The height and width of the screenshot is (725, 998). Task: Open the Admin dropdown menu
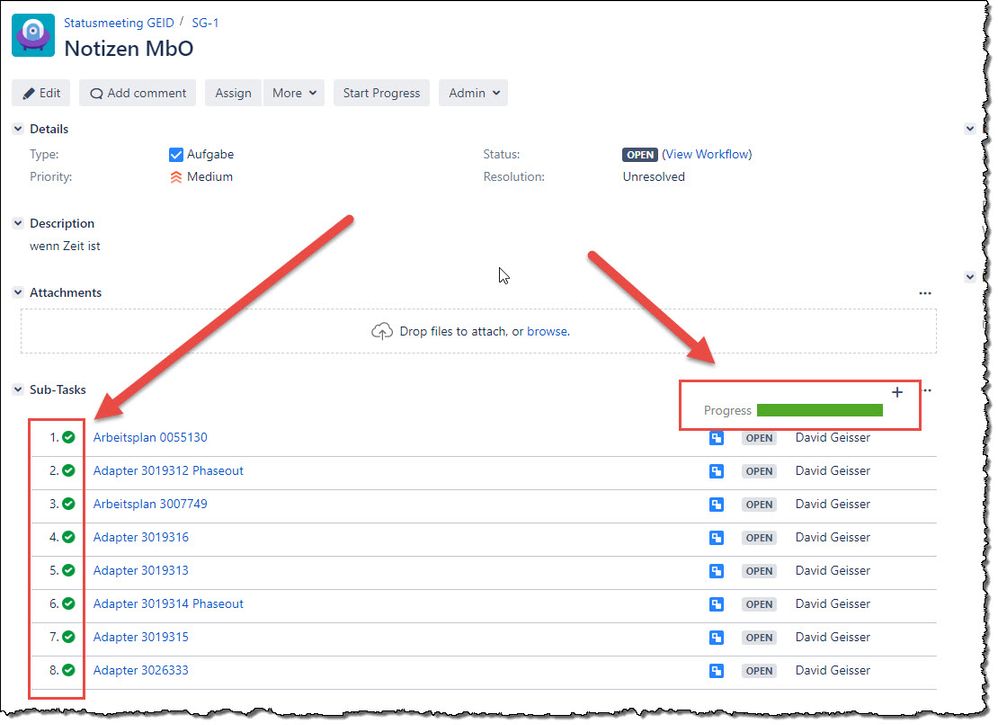(473, 93)
